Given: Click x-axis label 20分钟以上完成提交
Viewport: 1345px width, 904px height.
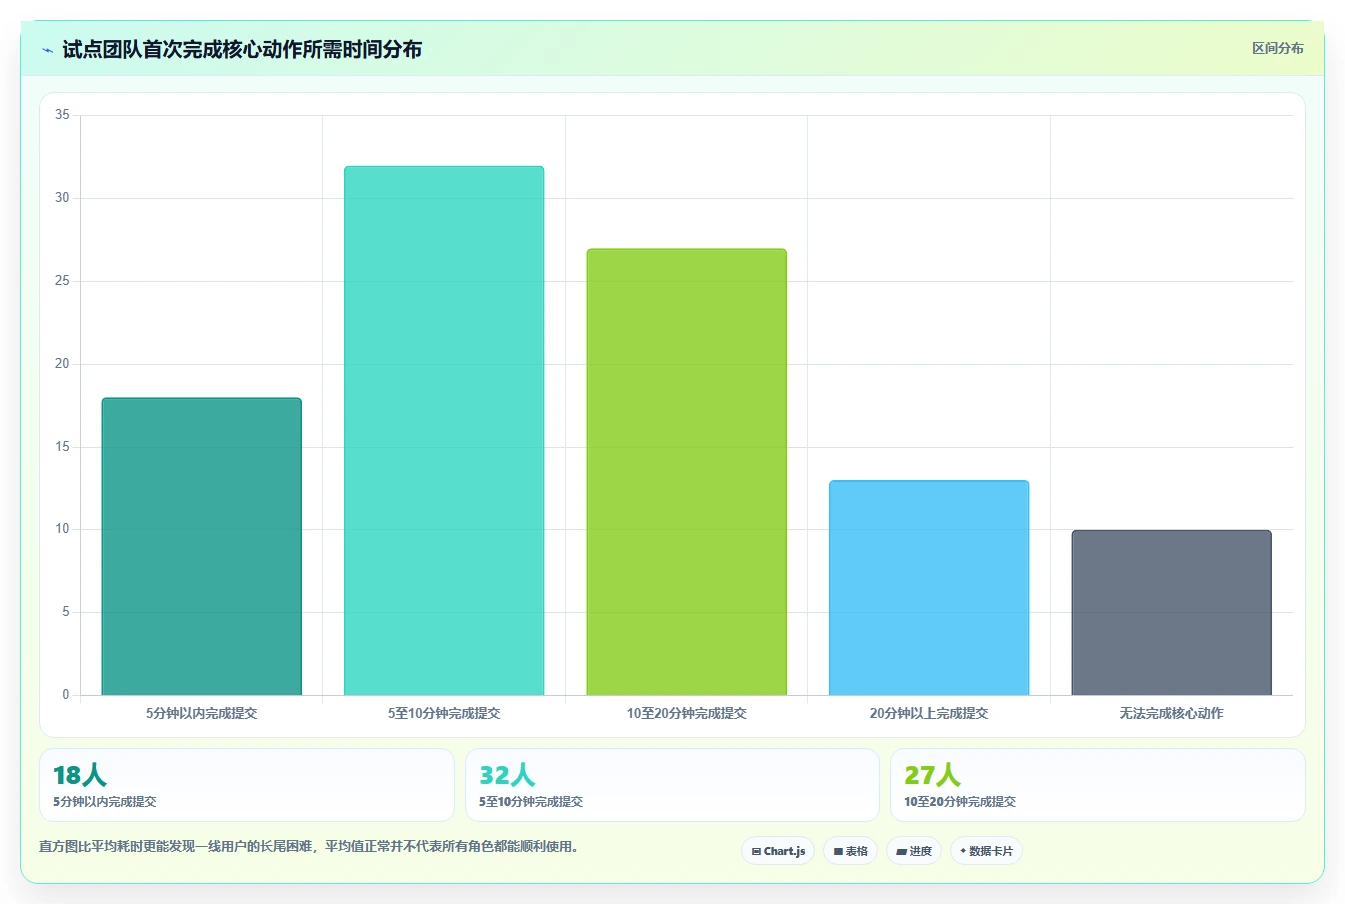Looking at the screenshot, I should tap(929, 713).
